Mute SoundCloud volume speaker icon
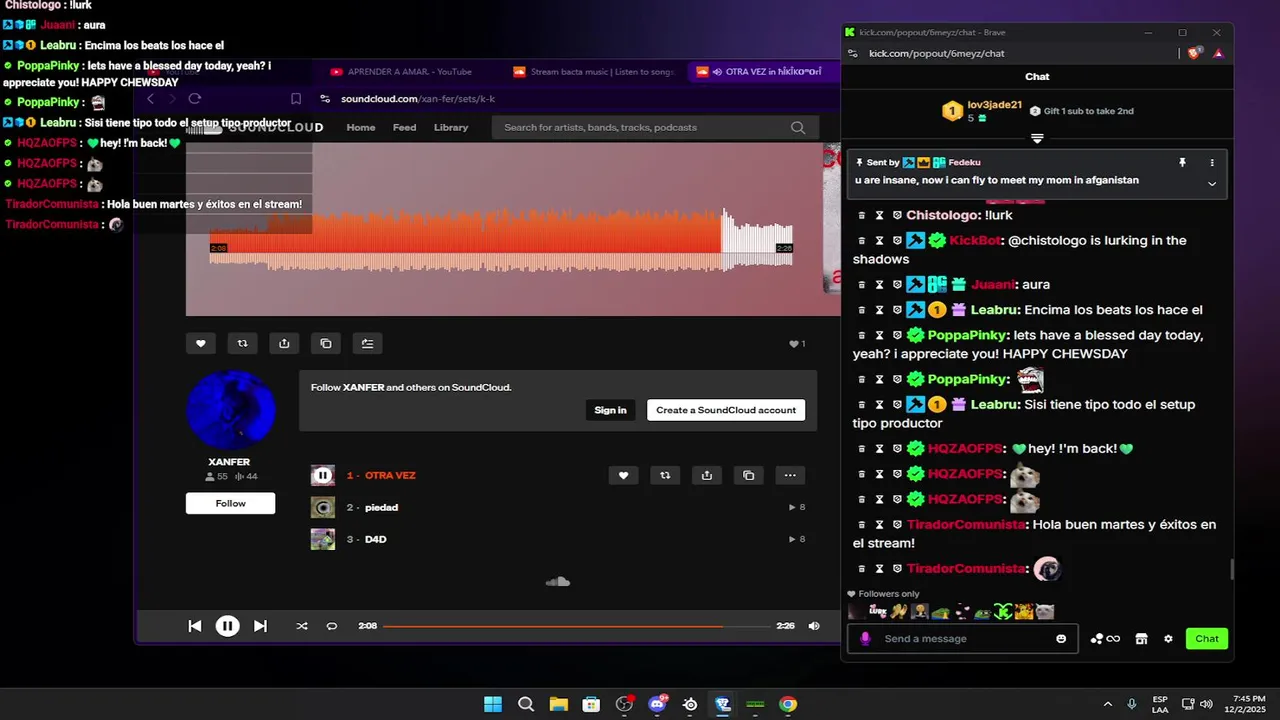 click(x=814, y=626)
